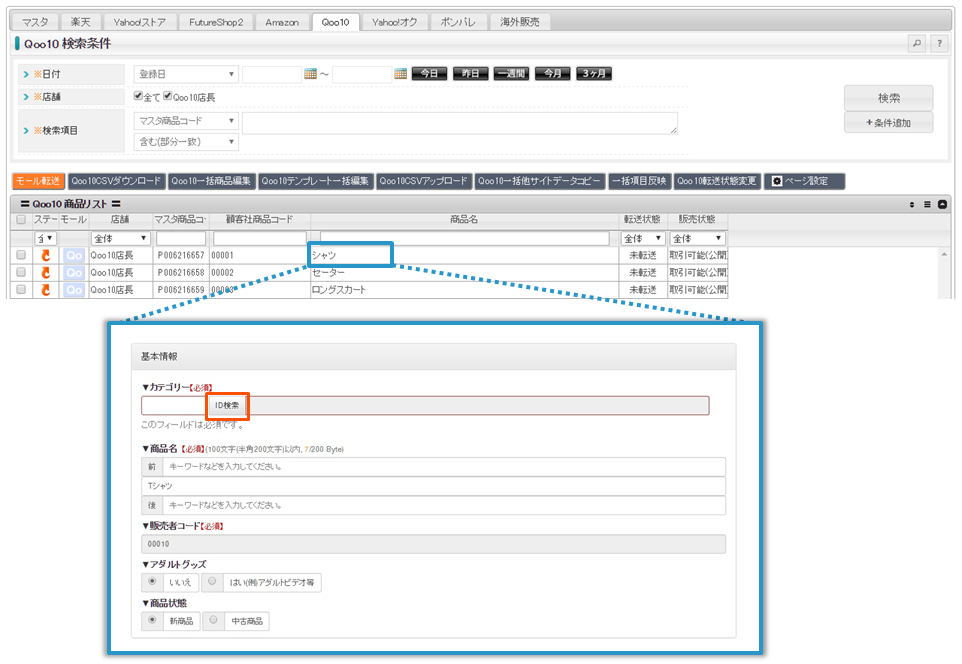Image resolution: width=962 pixels, height=664 pixels.
Task: Open the end date calendar picker icon
Action: click(x=401, y=74)
